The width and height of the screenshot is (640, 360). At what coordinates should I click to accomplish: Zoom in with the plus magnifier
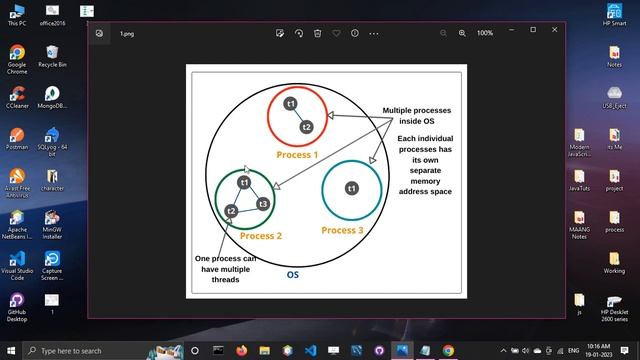462,33
